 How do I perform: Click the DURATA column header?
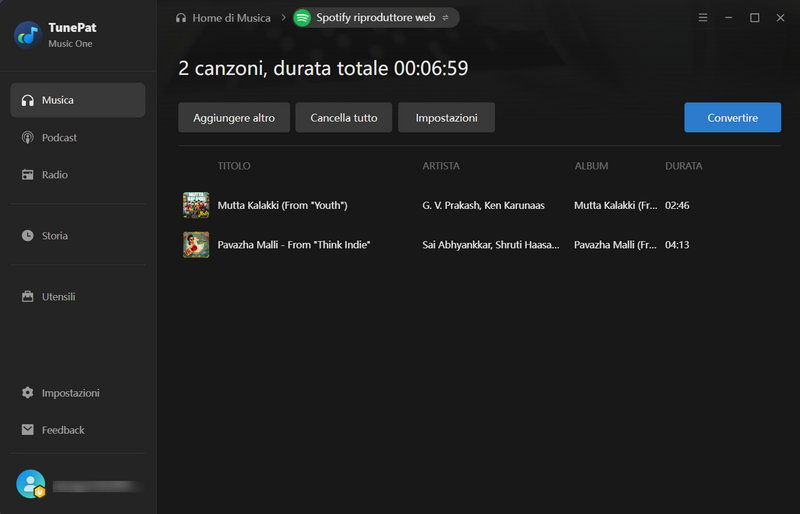pos(684,166)
